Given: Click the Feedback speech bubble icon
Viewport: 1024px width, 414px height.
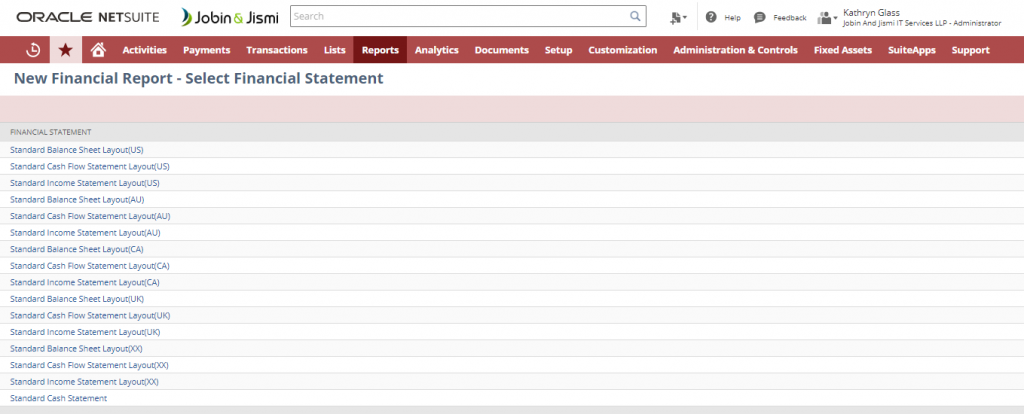Looking at the screenshot, I should (x=760, y=17).
